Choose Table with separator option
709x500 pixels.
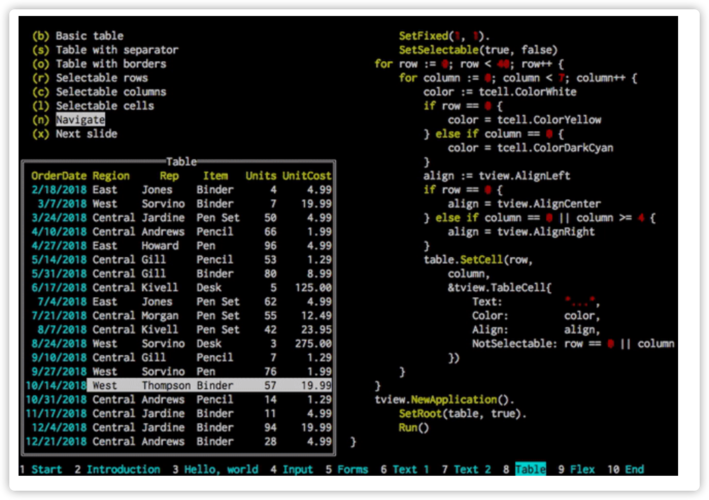[x=116, y=49]
